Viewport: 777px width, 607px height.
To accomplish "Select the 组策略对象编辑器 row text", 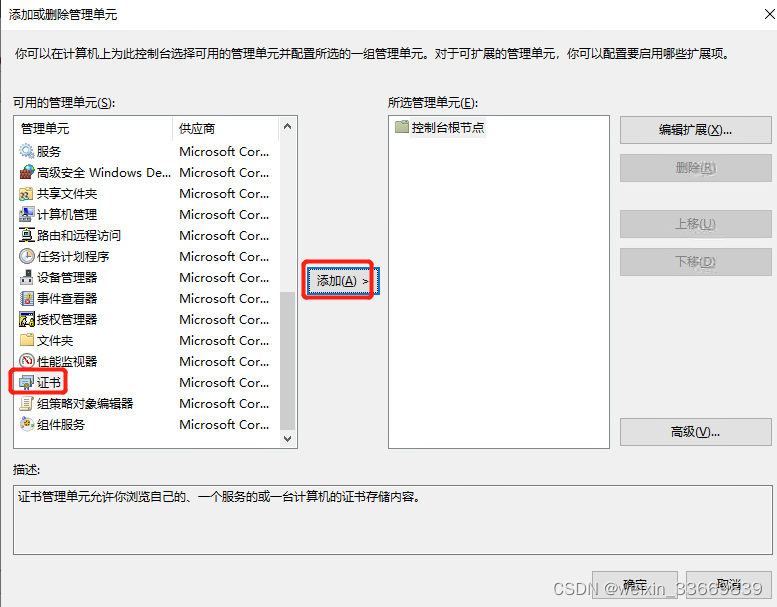I will (85, 404).
